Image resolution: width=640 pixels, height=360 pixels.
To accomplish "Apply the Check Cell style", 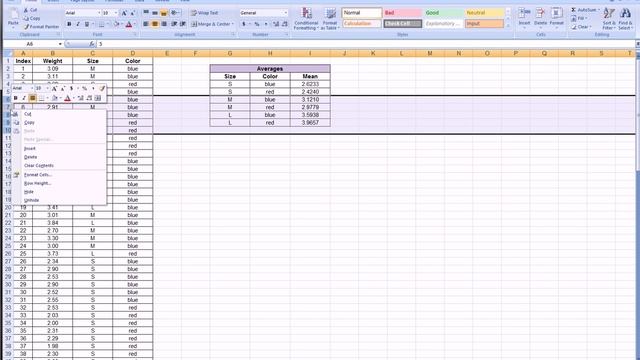I will pos(402,24).
